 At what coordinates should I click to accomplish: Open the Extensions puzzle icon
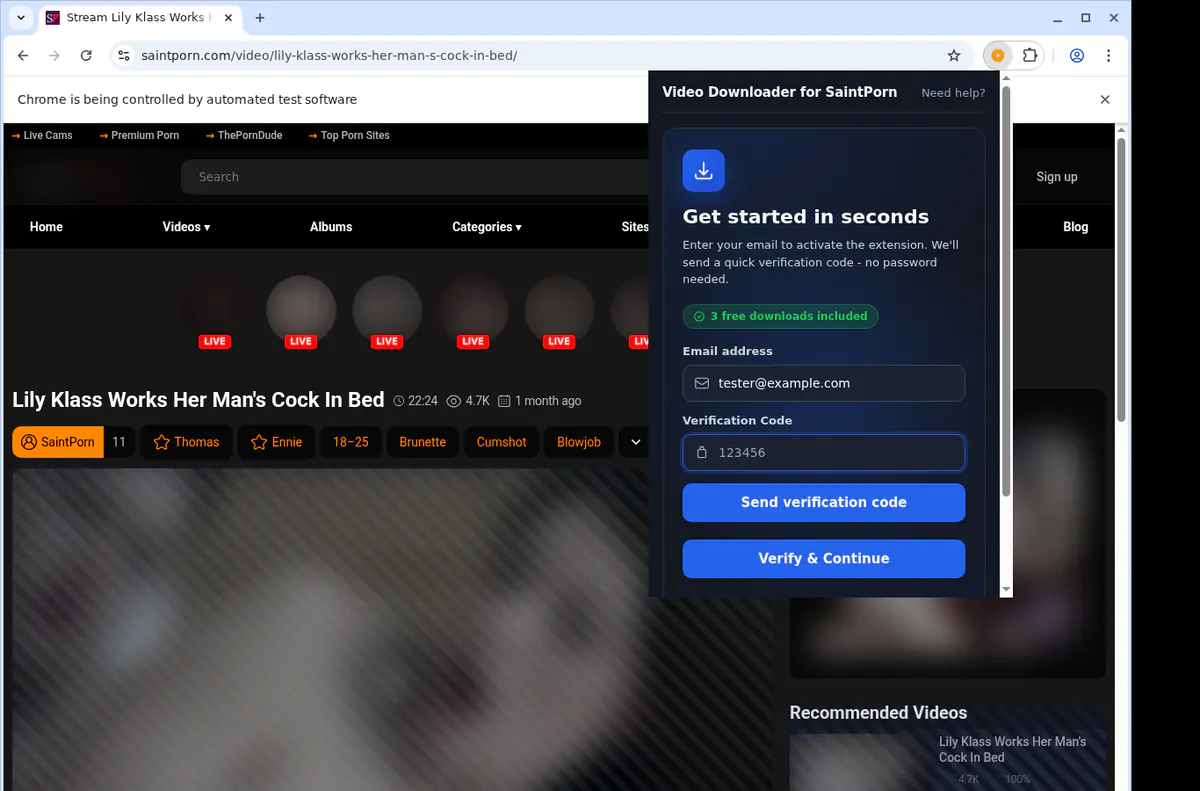click(x=1030, y=56)
